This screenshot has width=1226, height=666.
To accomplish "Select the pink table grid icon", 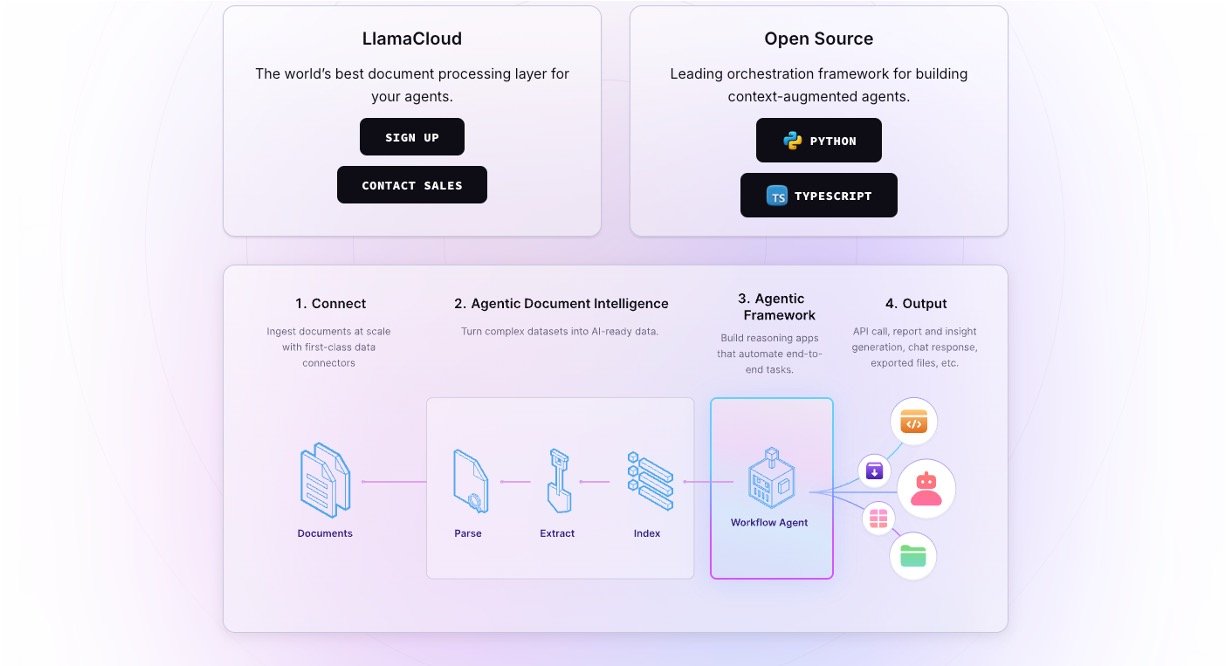I will point(878,518).
